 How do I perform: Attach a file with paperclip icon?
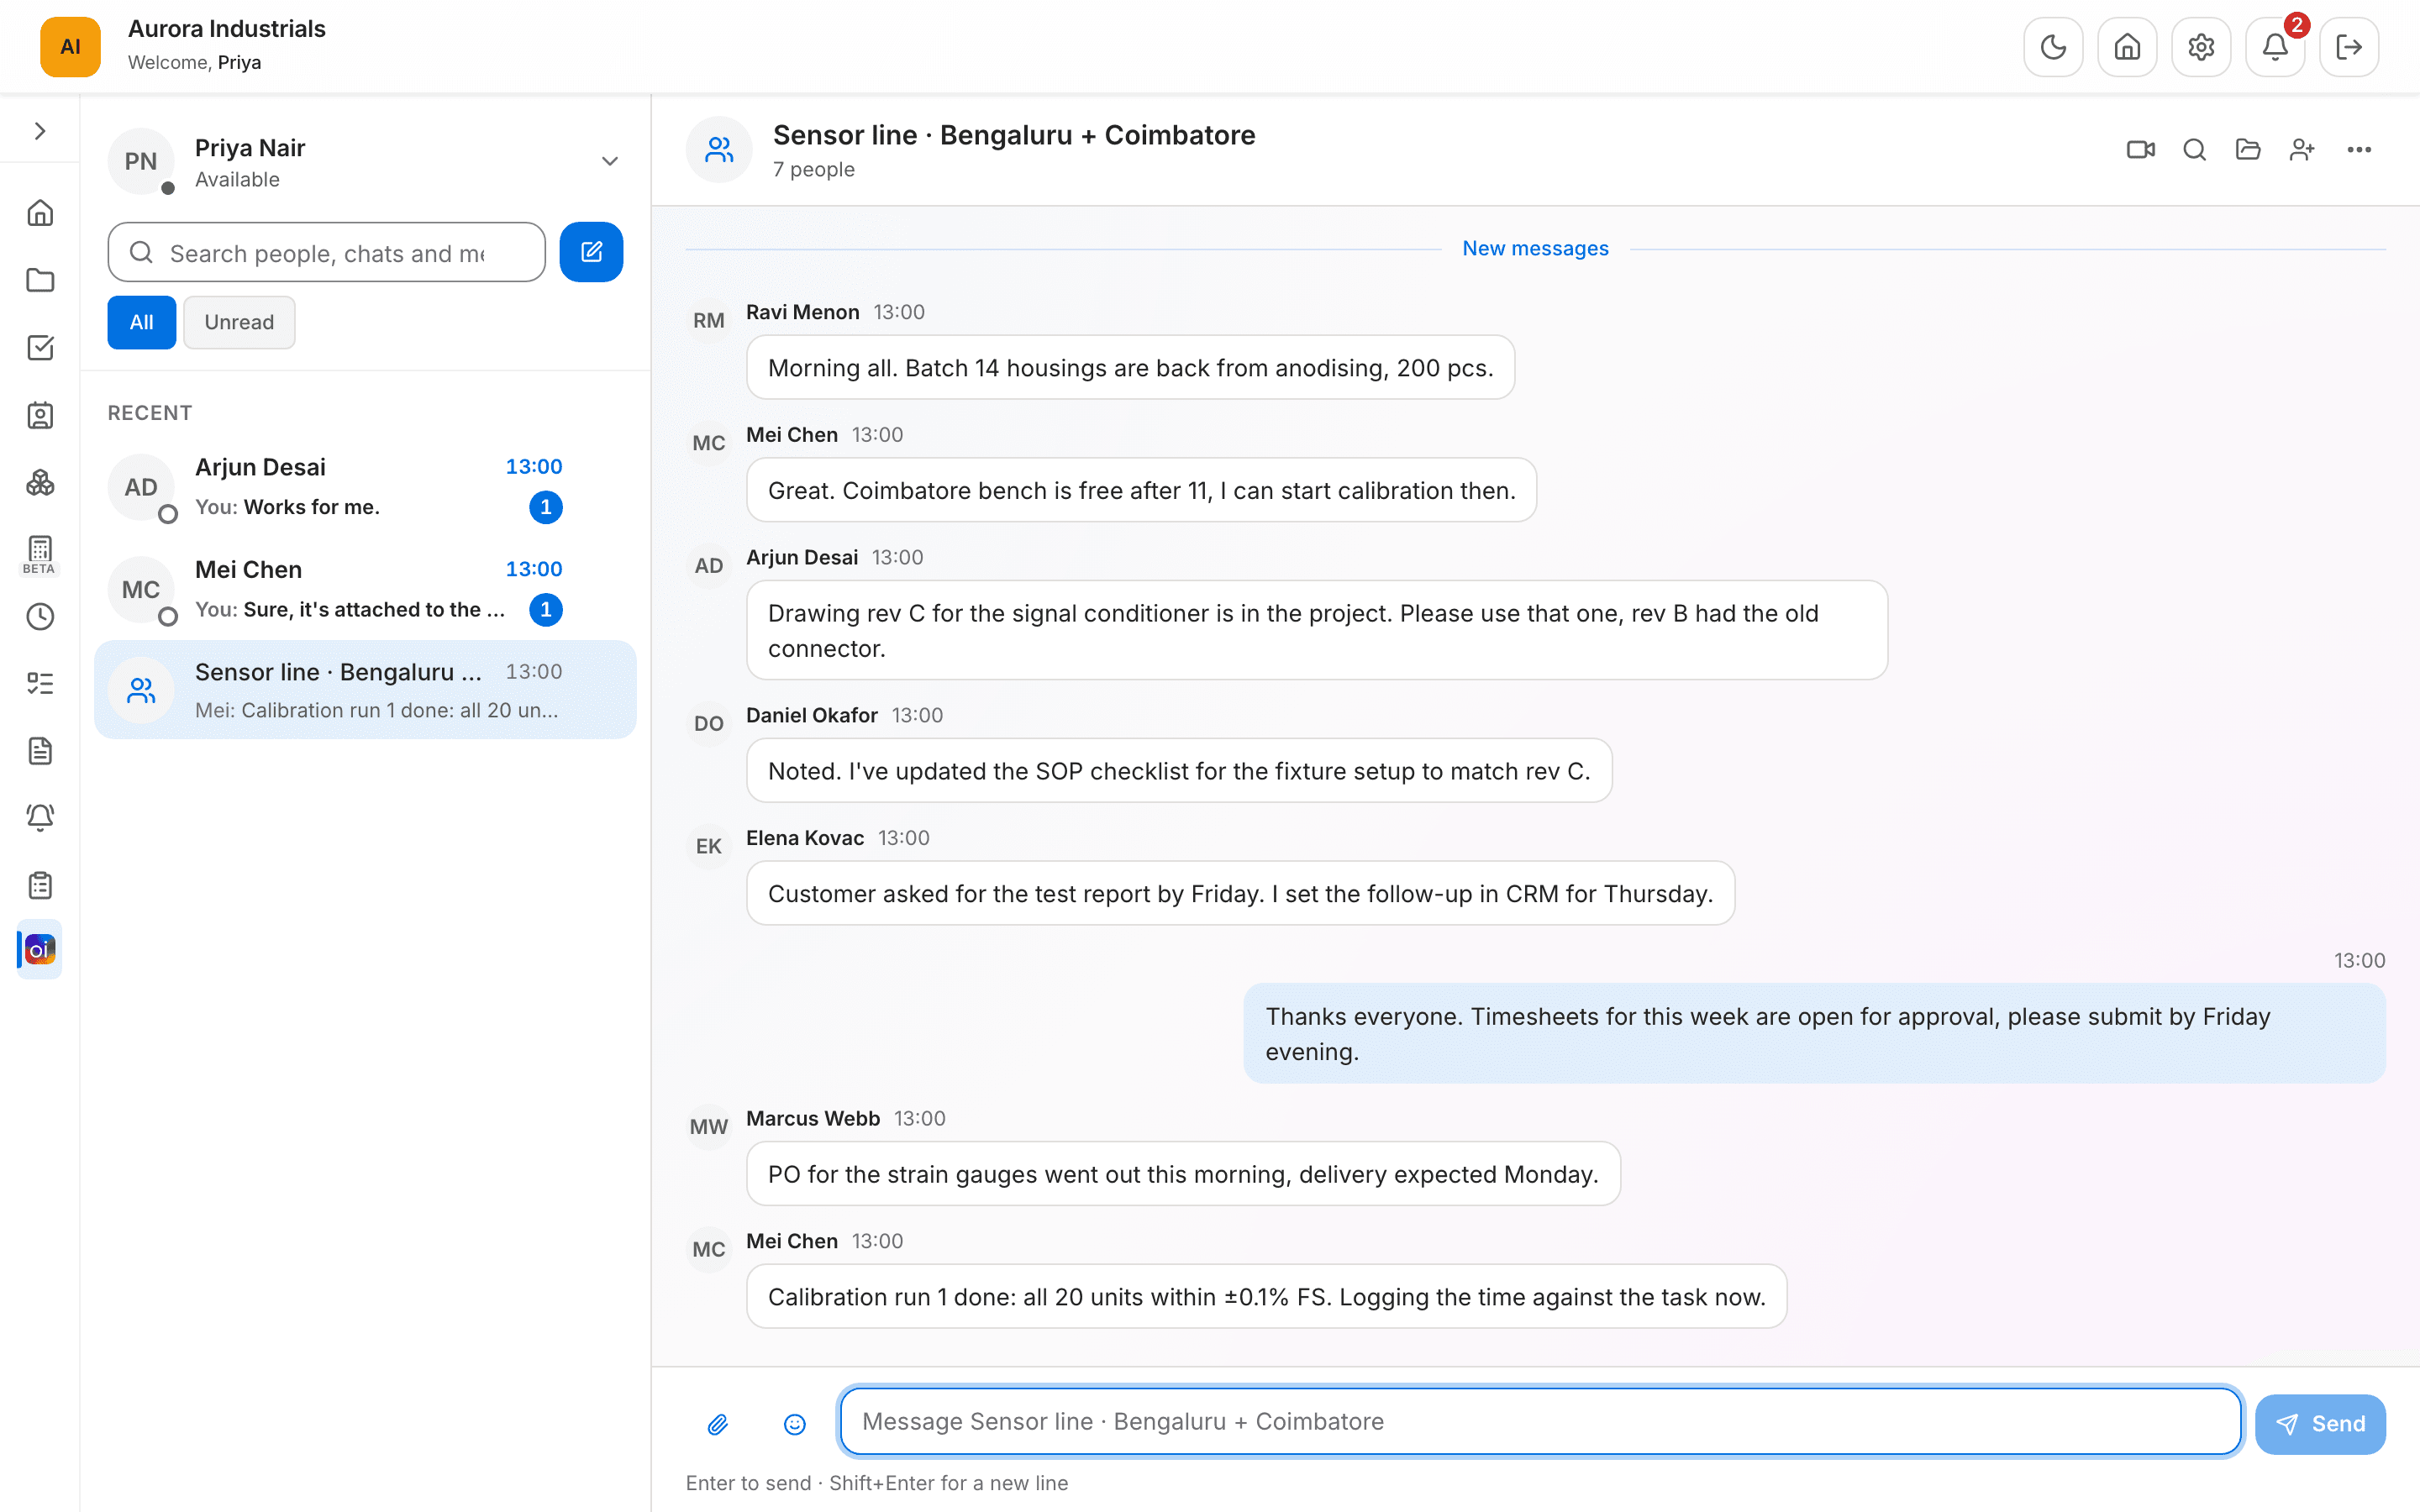718,1424
